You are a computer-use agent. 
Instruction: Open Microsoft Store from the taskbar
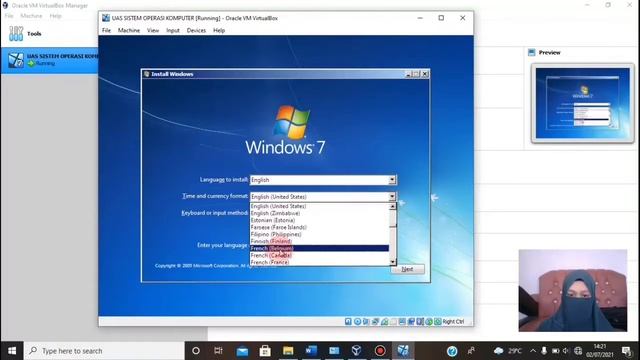[265, 351]
